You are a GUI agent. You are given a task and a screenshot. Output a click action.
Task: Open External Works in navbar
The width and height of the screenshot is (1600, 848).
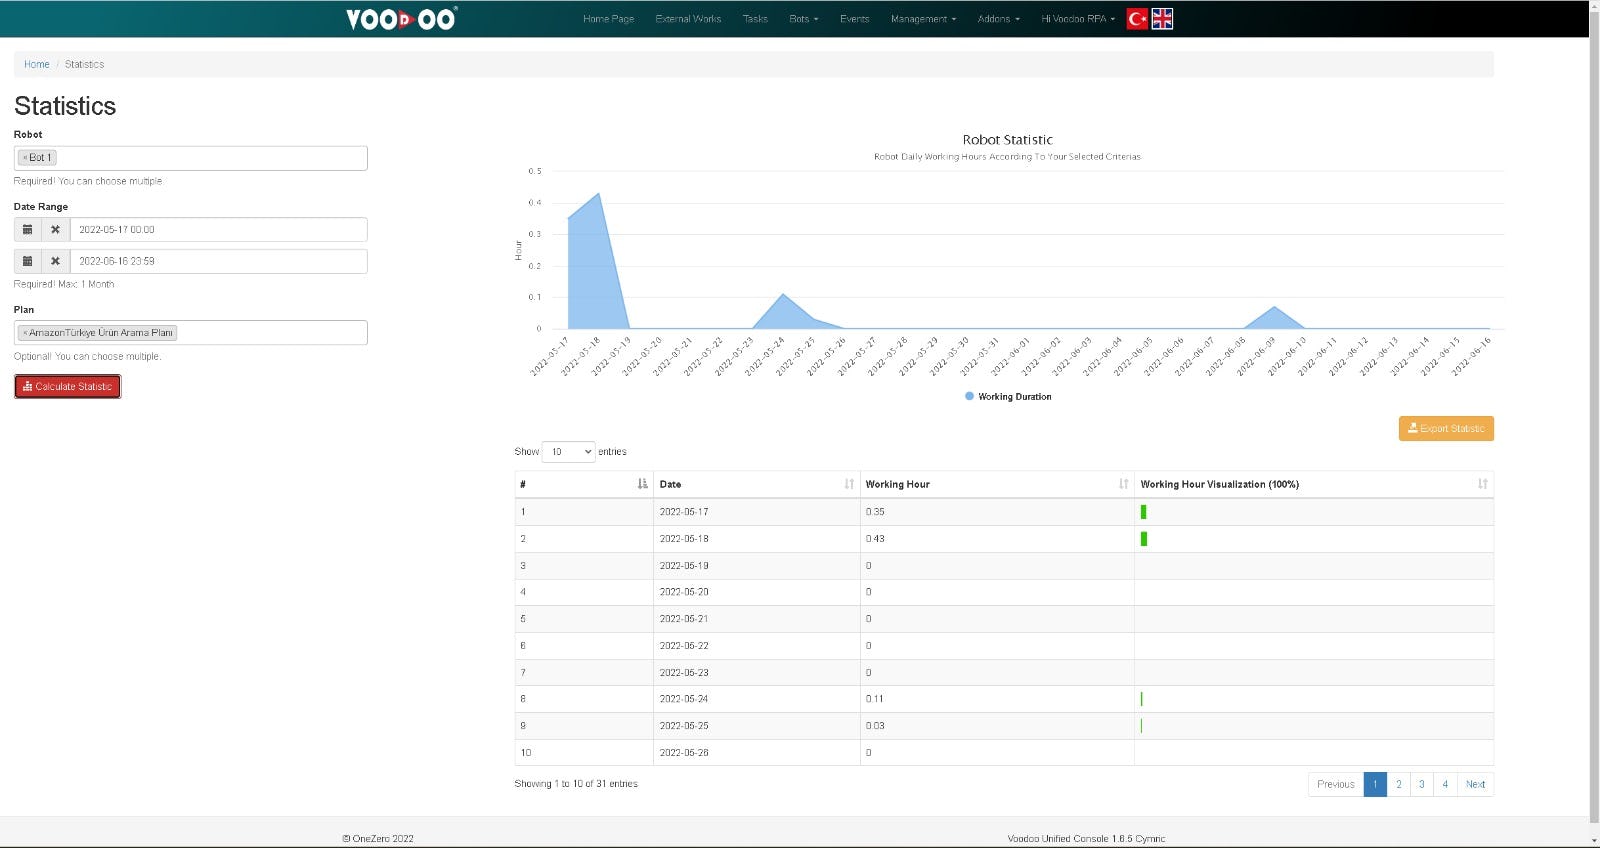tap(688, 19)
